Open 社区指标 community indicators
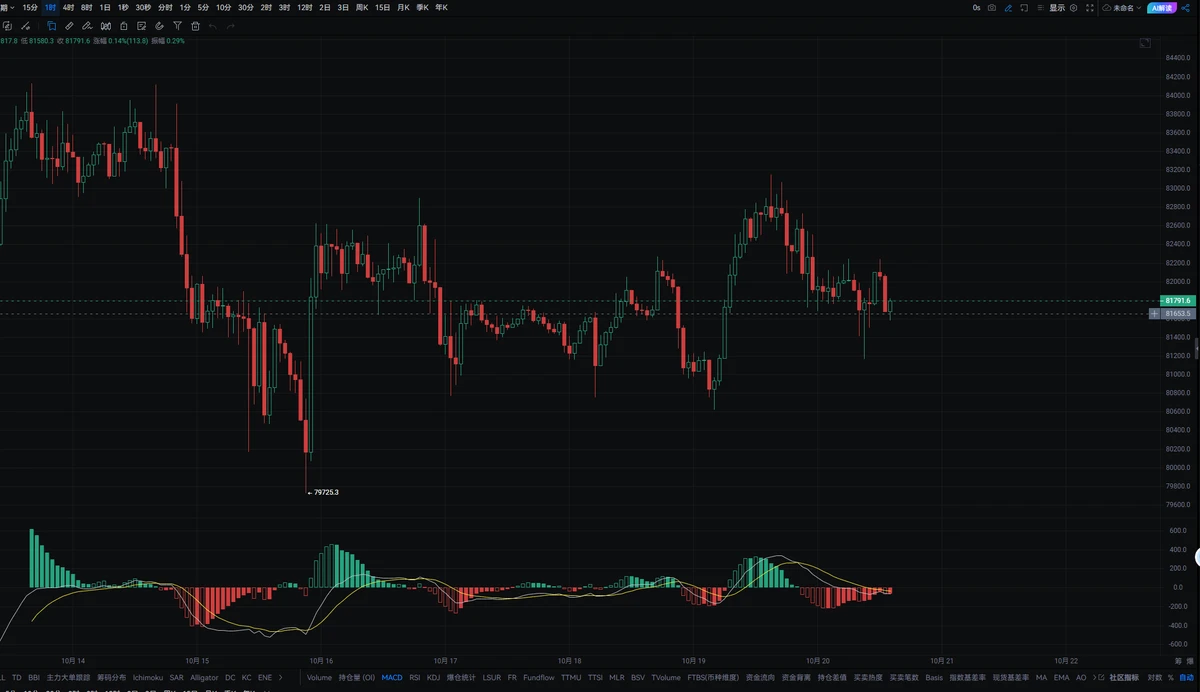The width and height of the screenshot is (1200, 692). pos(1124,677)
